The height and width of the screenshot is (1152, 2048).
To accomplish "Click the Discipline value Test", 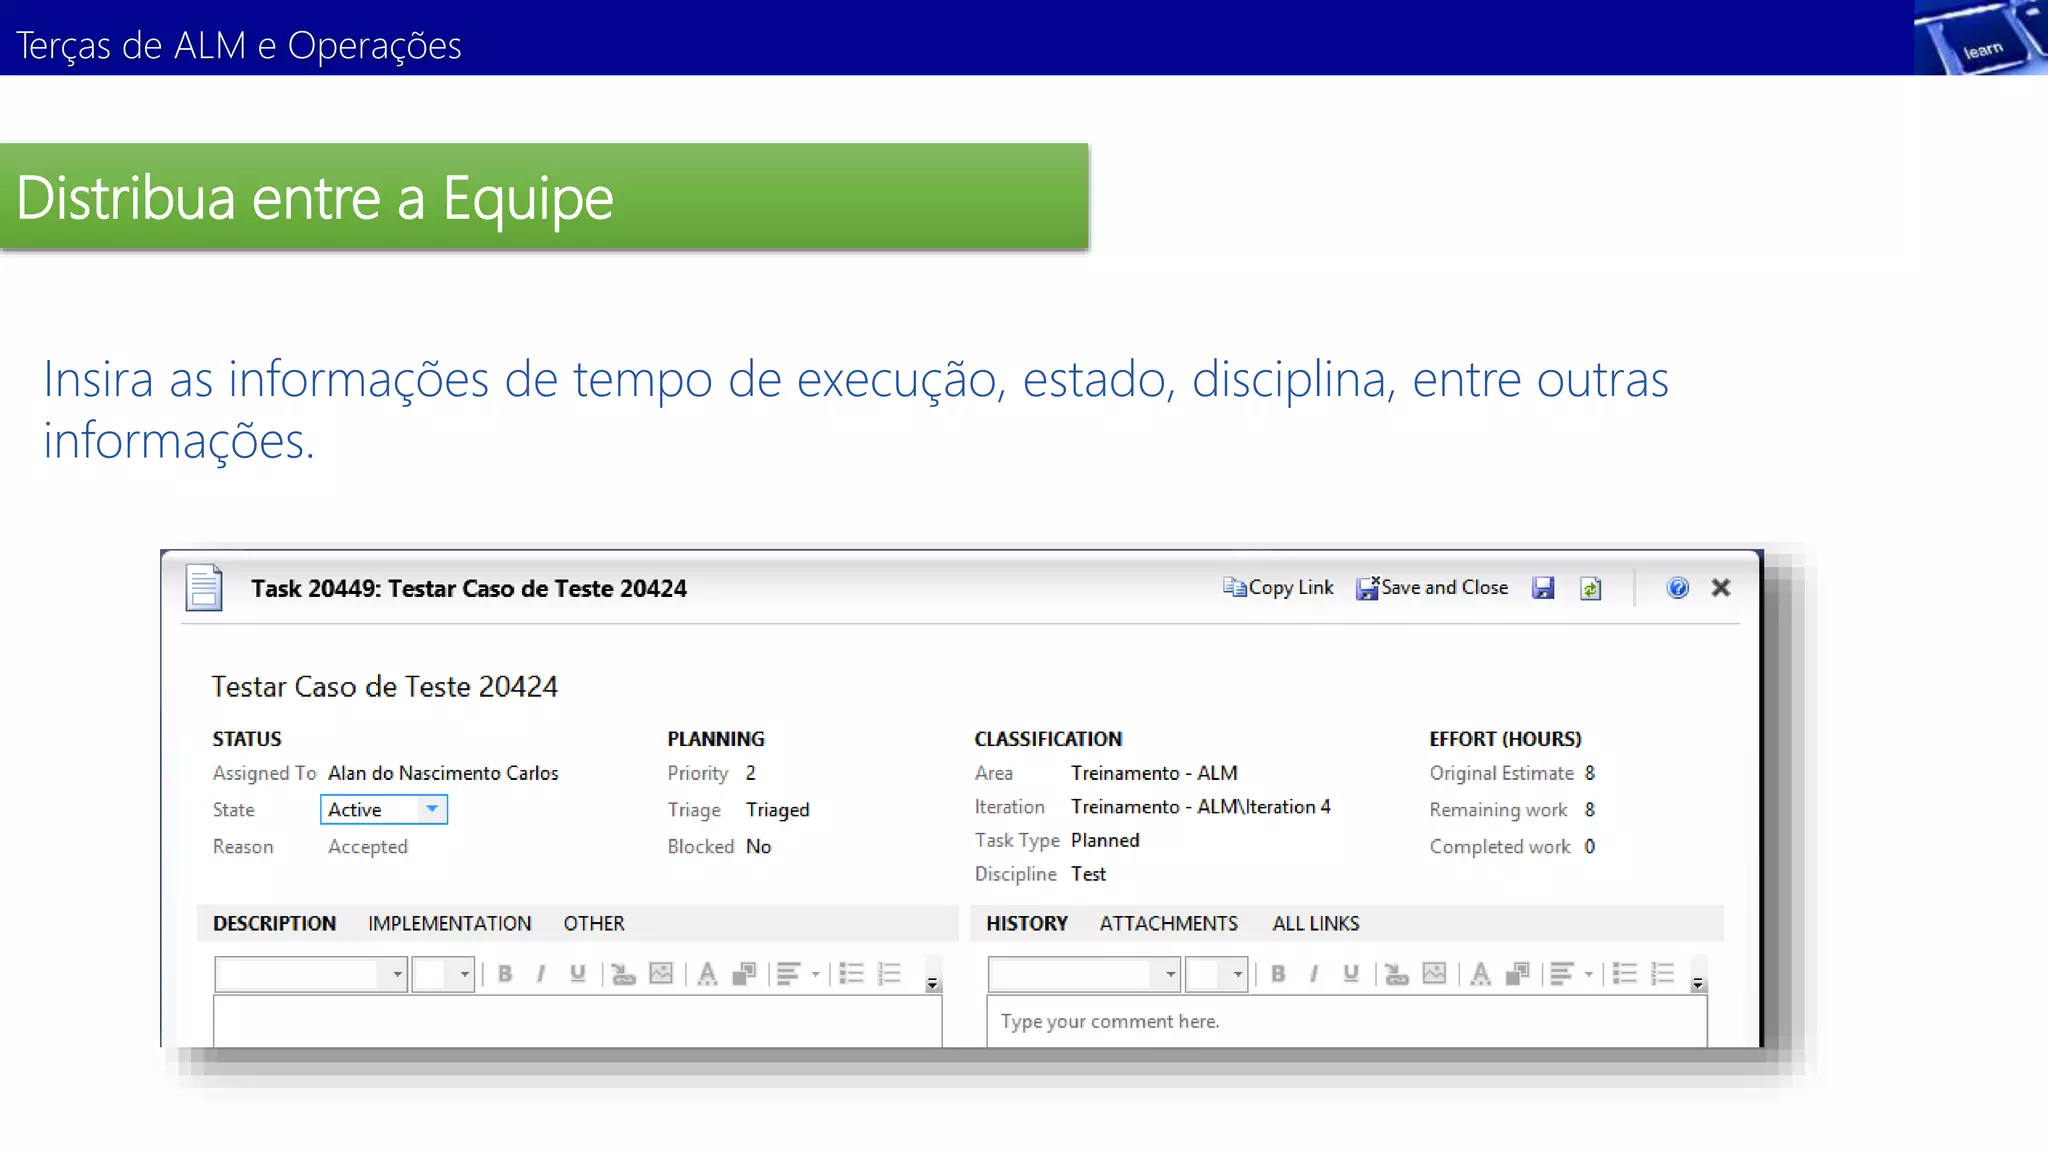I will point(1088,874).
